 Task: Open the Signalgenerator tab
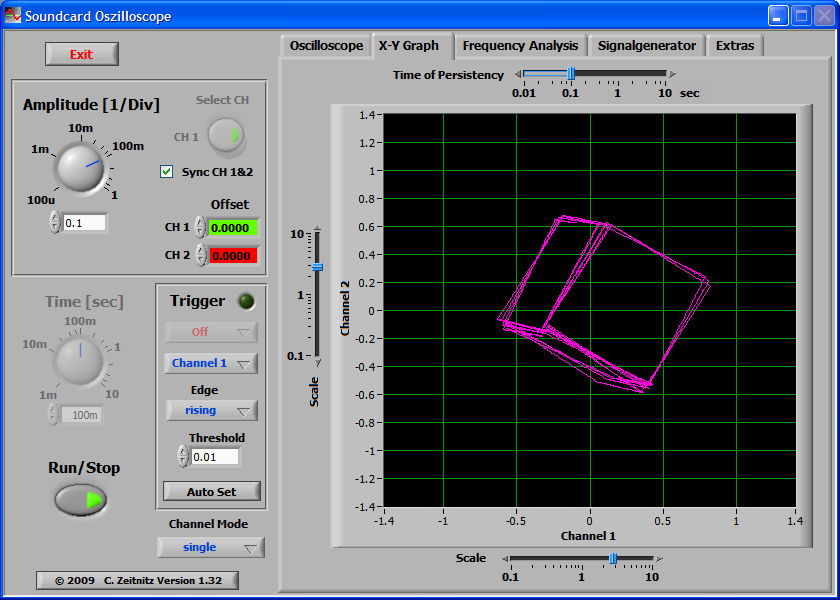pos(646,46)
